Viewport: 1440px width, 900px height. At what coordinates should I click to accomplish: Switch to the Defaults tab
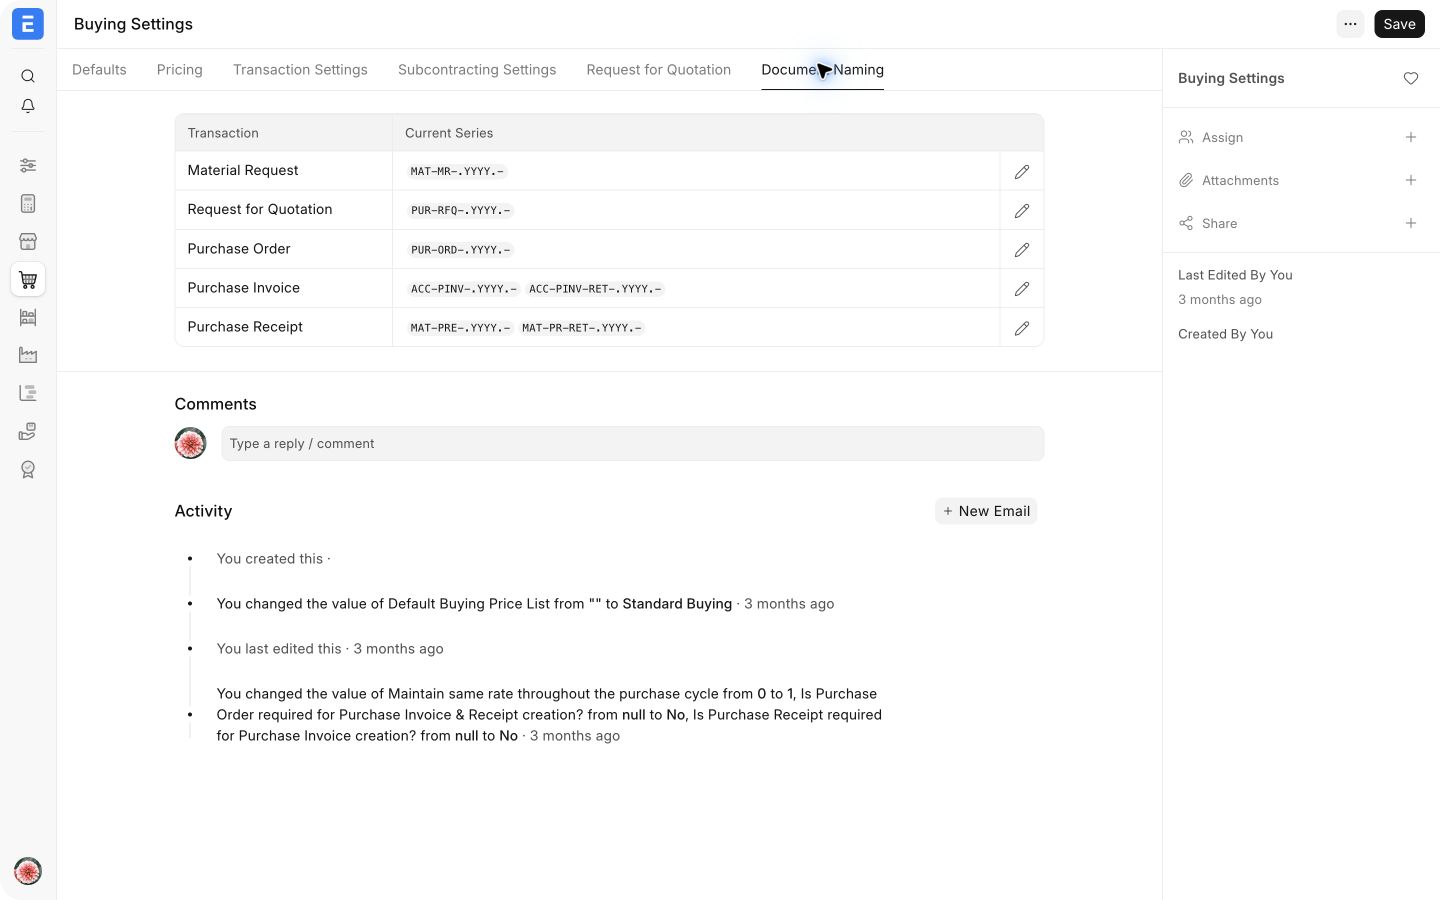(x=99, y=70)
